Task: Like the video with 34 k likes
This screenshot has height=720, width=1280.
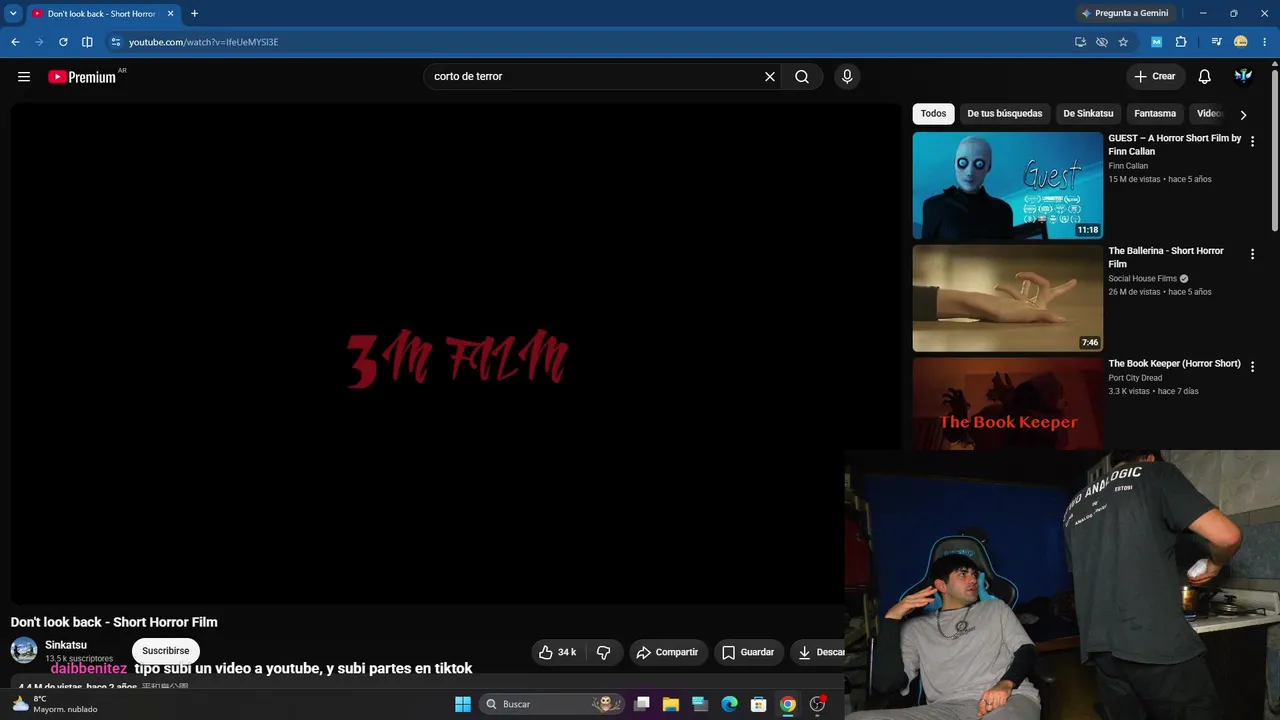Action: pyautogui.click(x=558, y=652)
